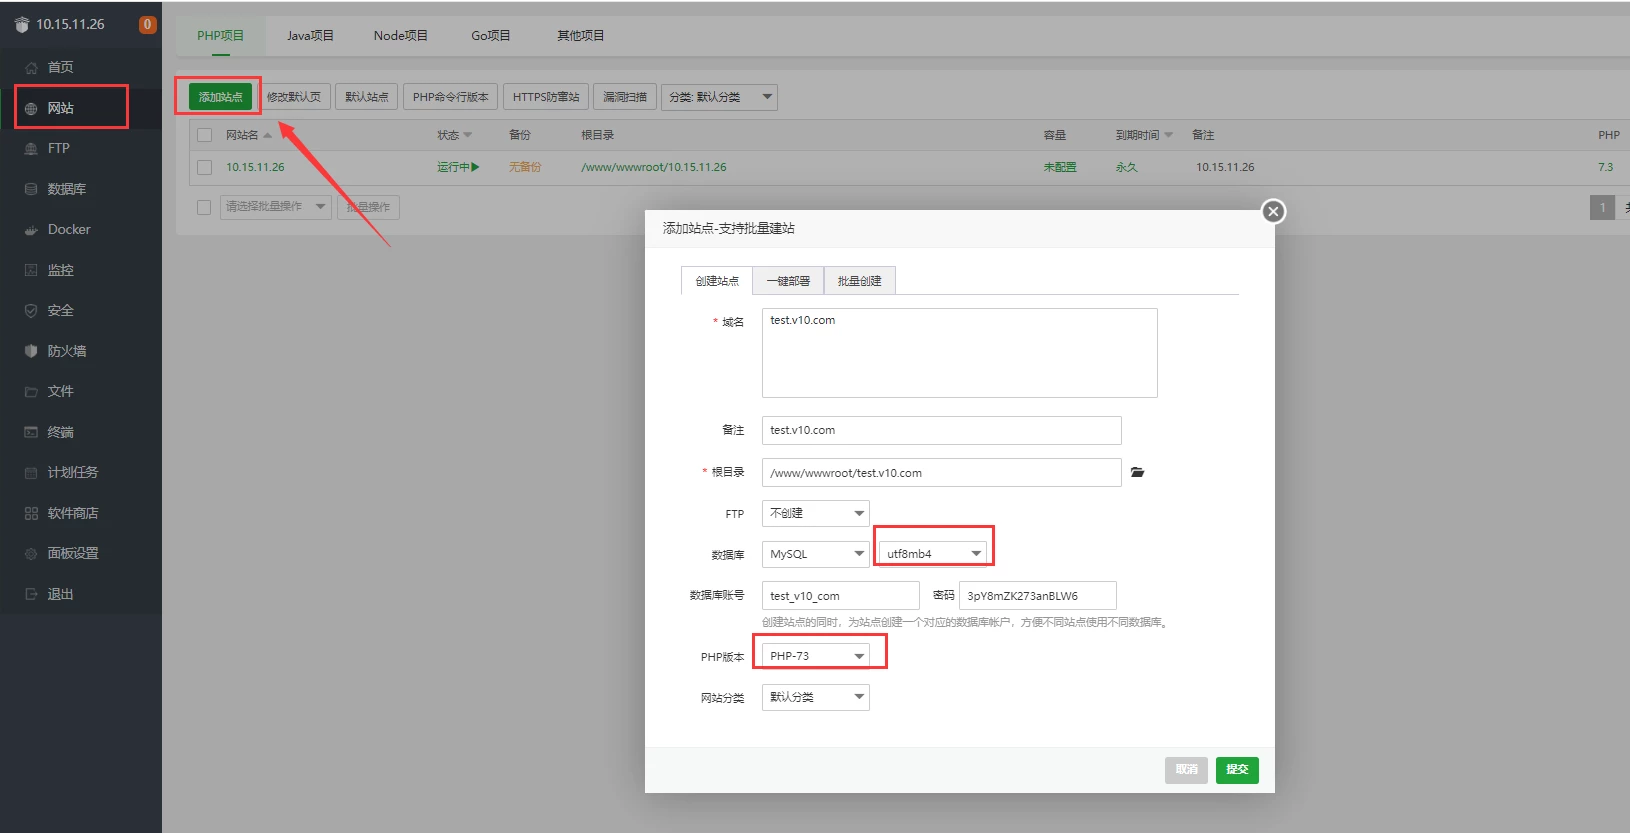
Task: Open the Docker sidebar icon
Action: point(31,230)
